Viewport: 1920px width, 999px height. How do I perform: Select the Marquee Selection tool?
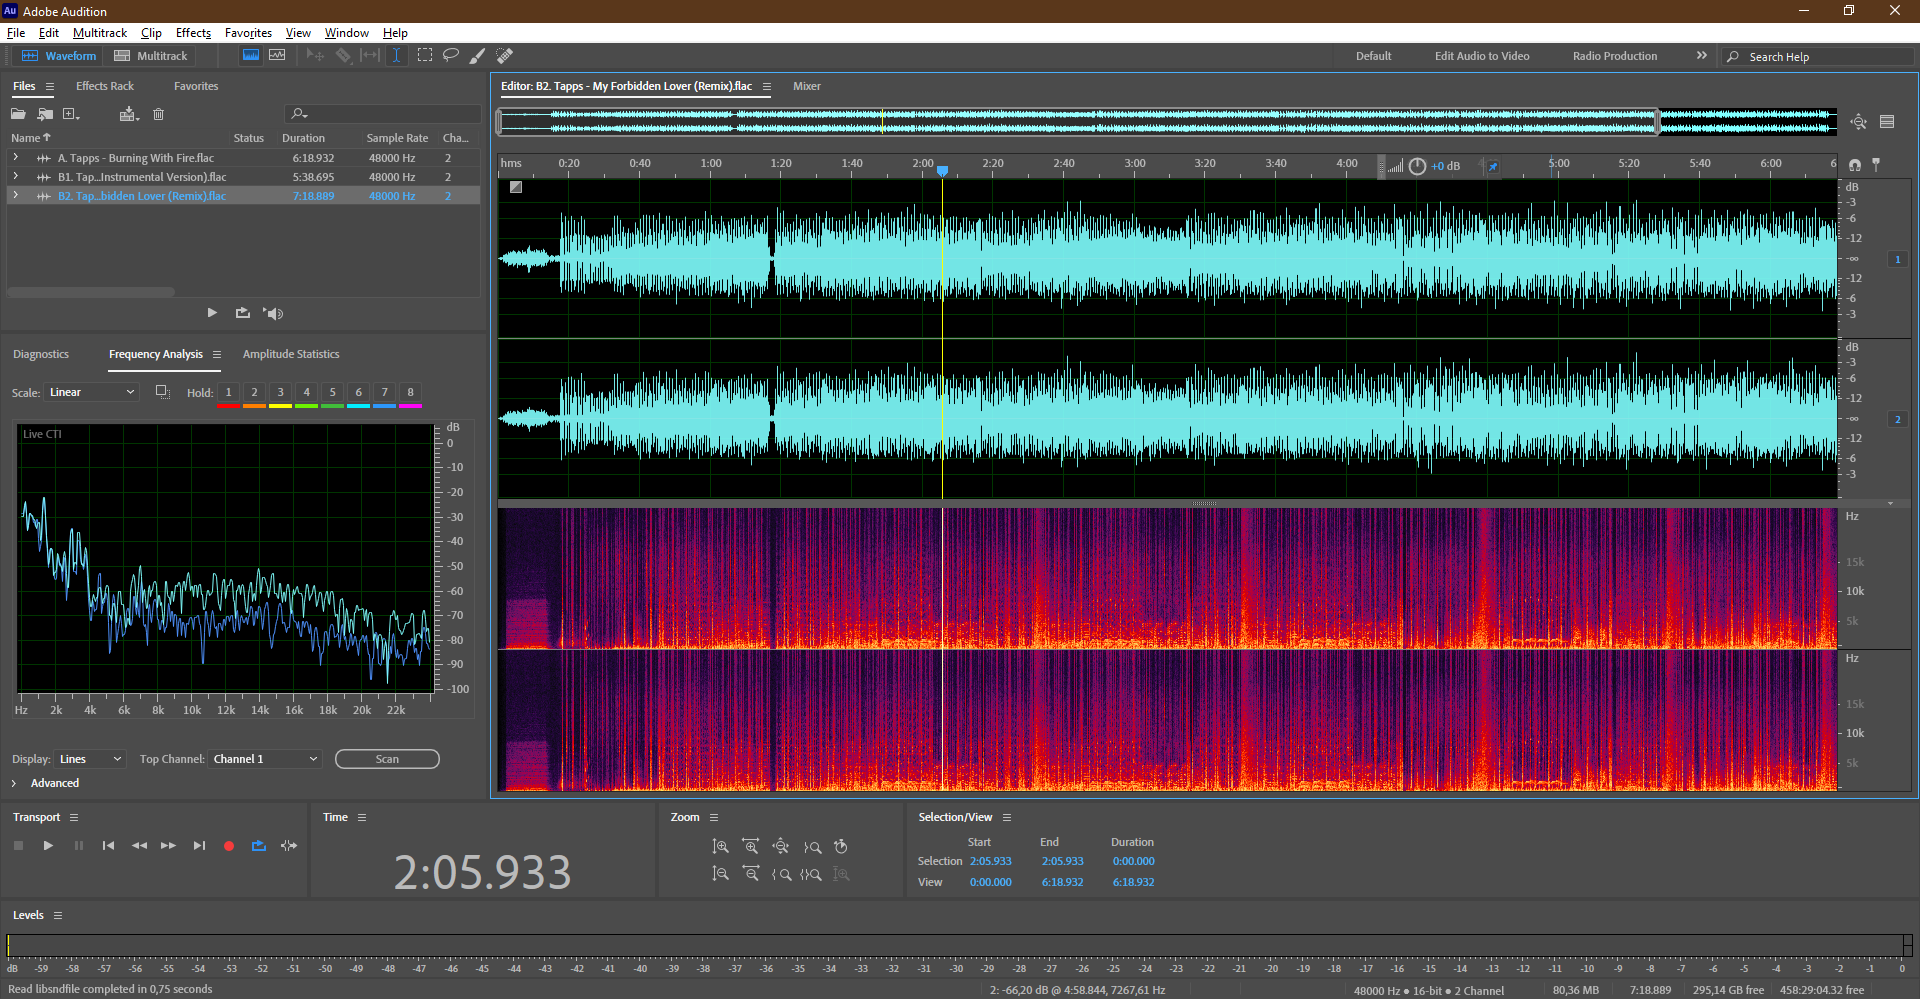425,56
